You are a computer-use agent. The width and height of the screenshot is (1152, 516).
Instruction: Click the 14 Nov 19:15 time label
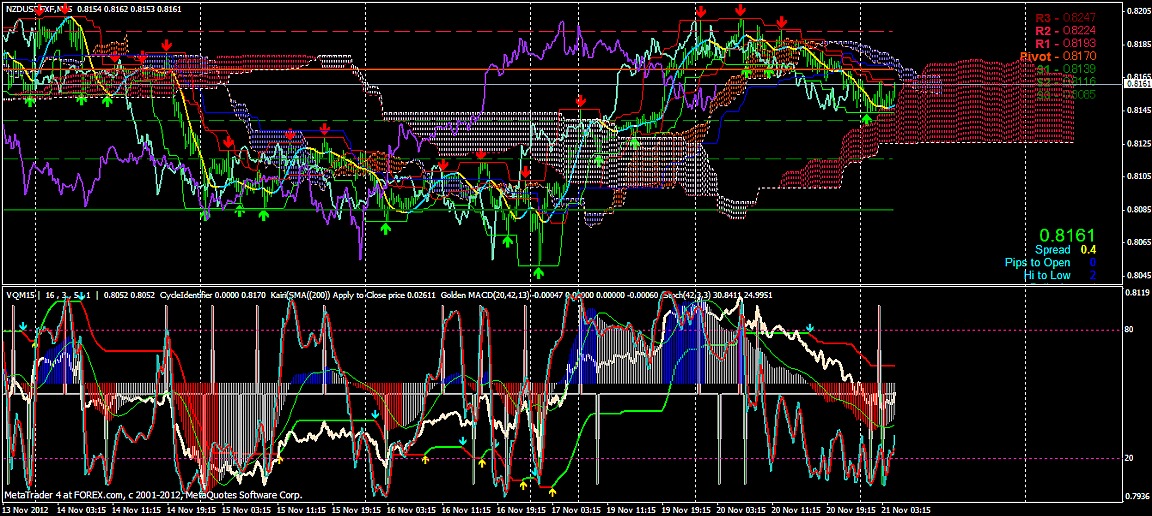[191, 509]
